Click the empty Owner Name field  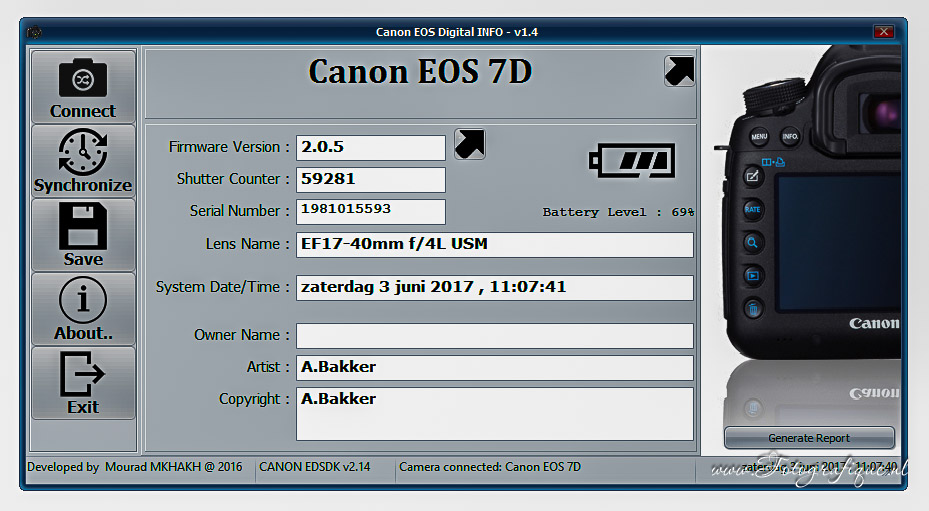tap(495, 336)
